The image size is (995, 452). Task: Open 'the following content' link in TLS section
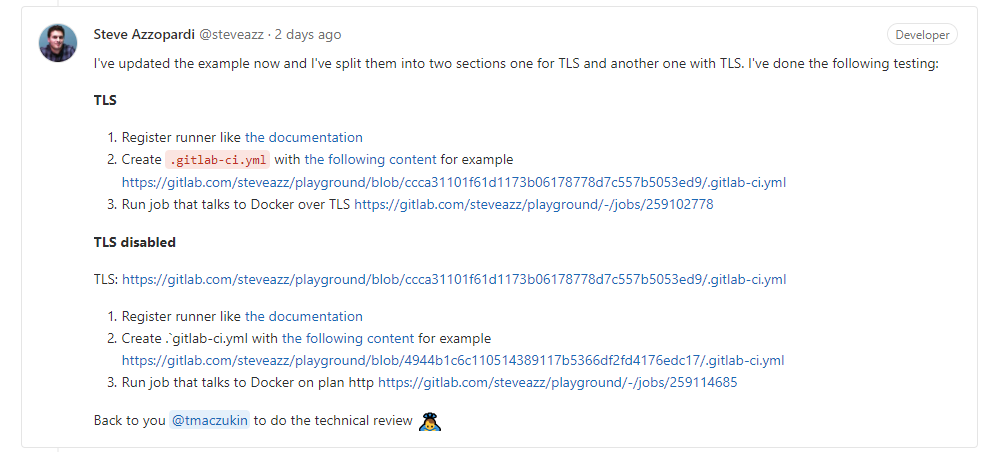370,160
